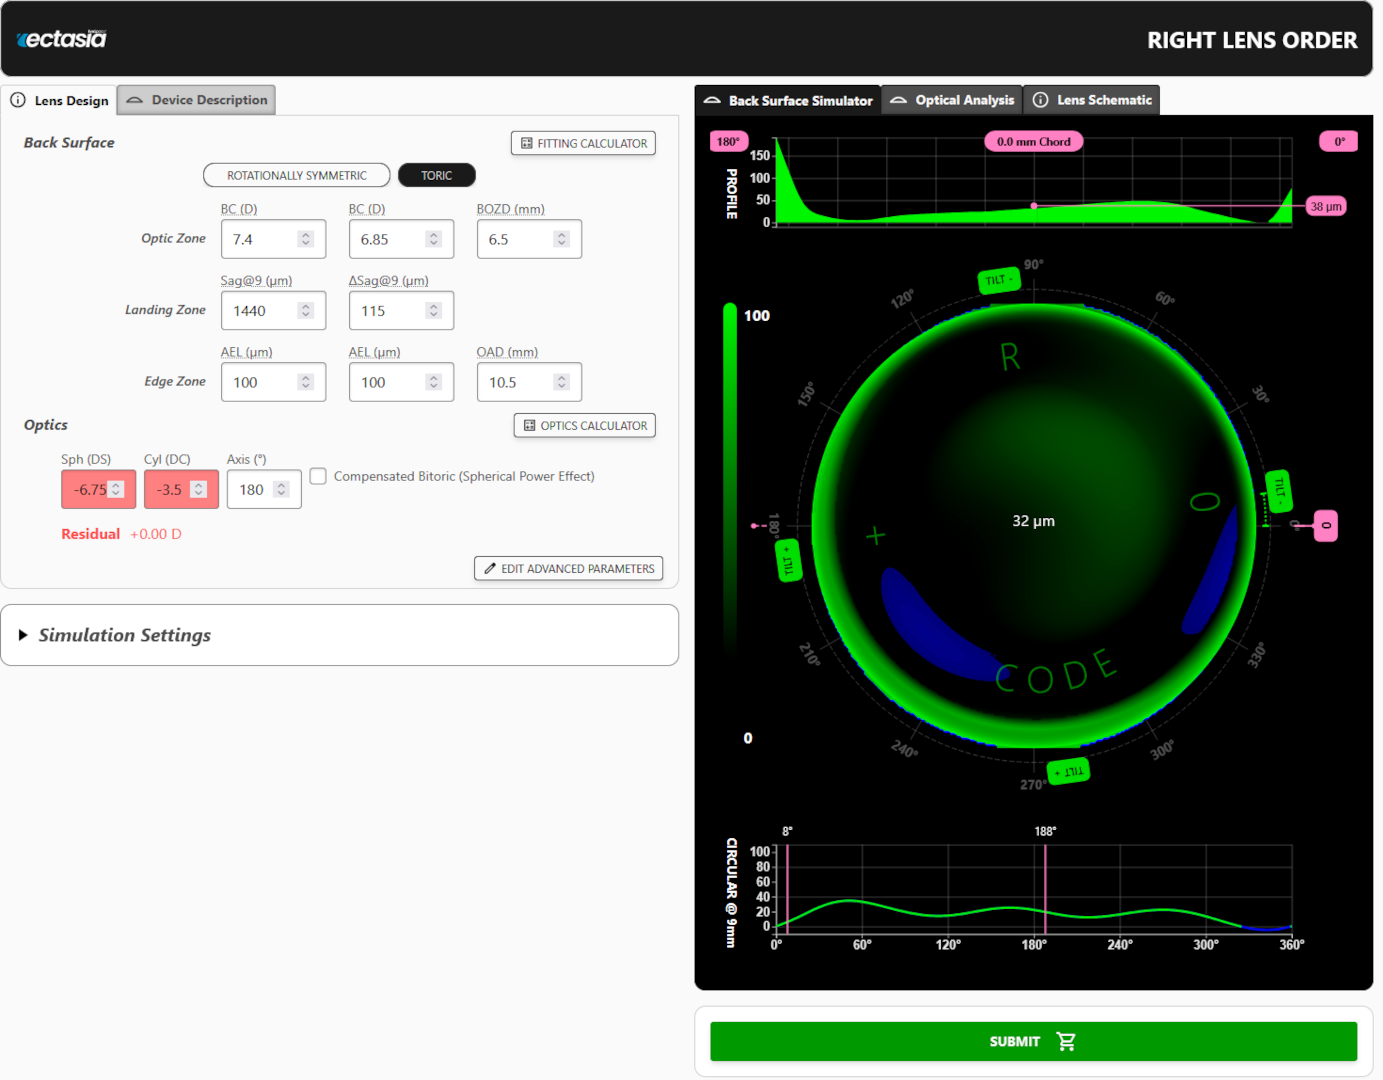Click the + TILT marker near 180°
The height and width of the screenshot is (1080, 1383).
(788, 562)
